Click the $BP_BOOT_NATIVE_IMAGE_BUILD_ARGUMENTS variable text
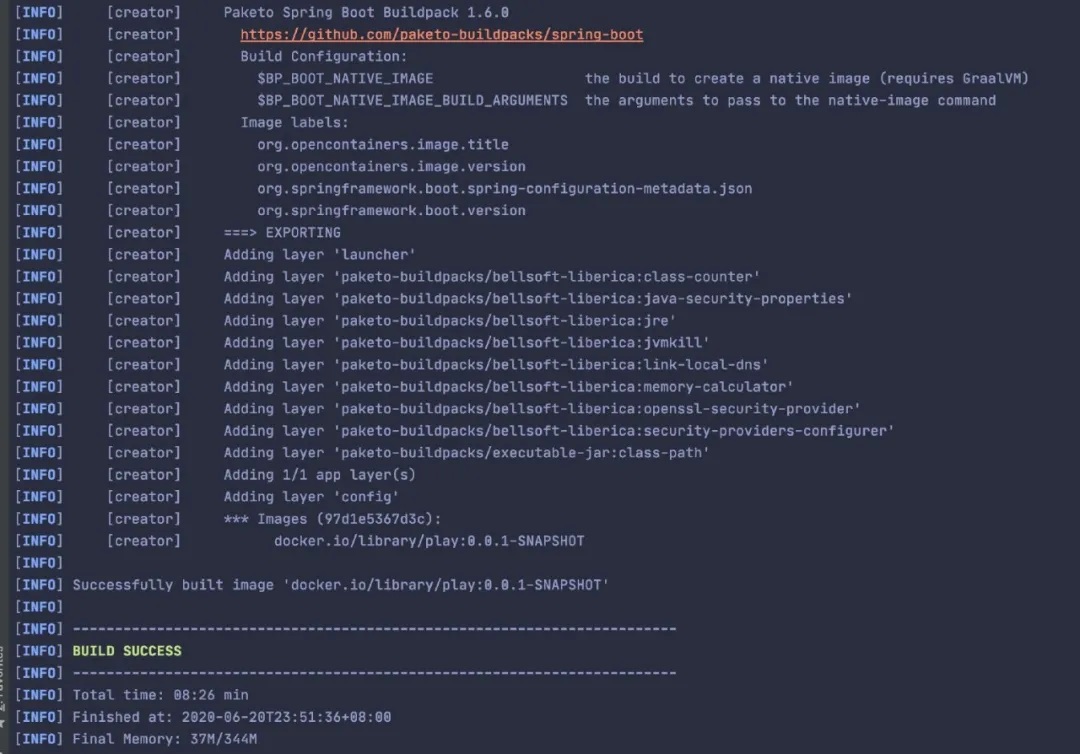Image resolution: width=1080 pixels, height=754 pixels. click(413, 101)
